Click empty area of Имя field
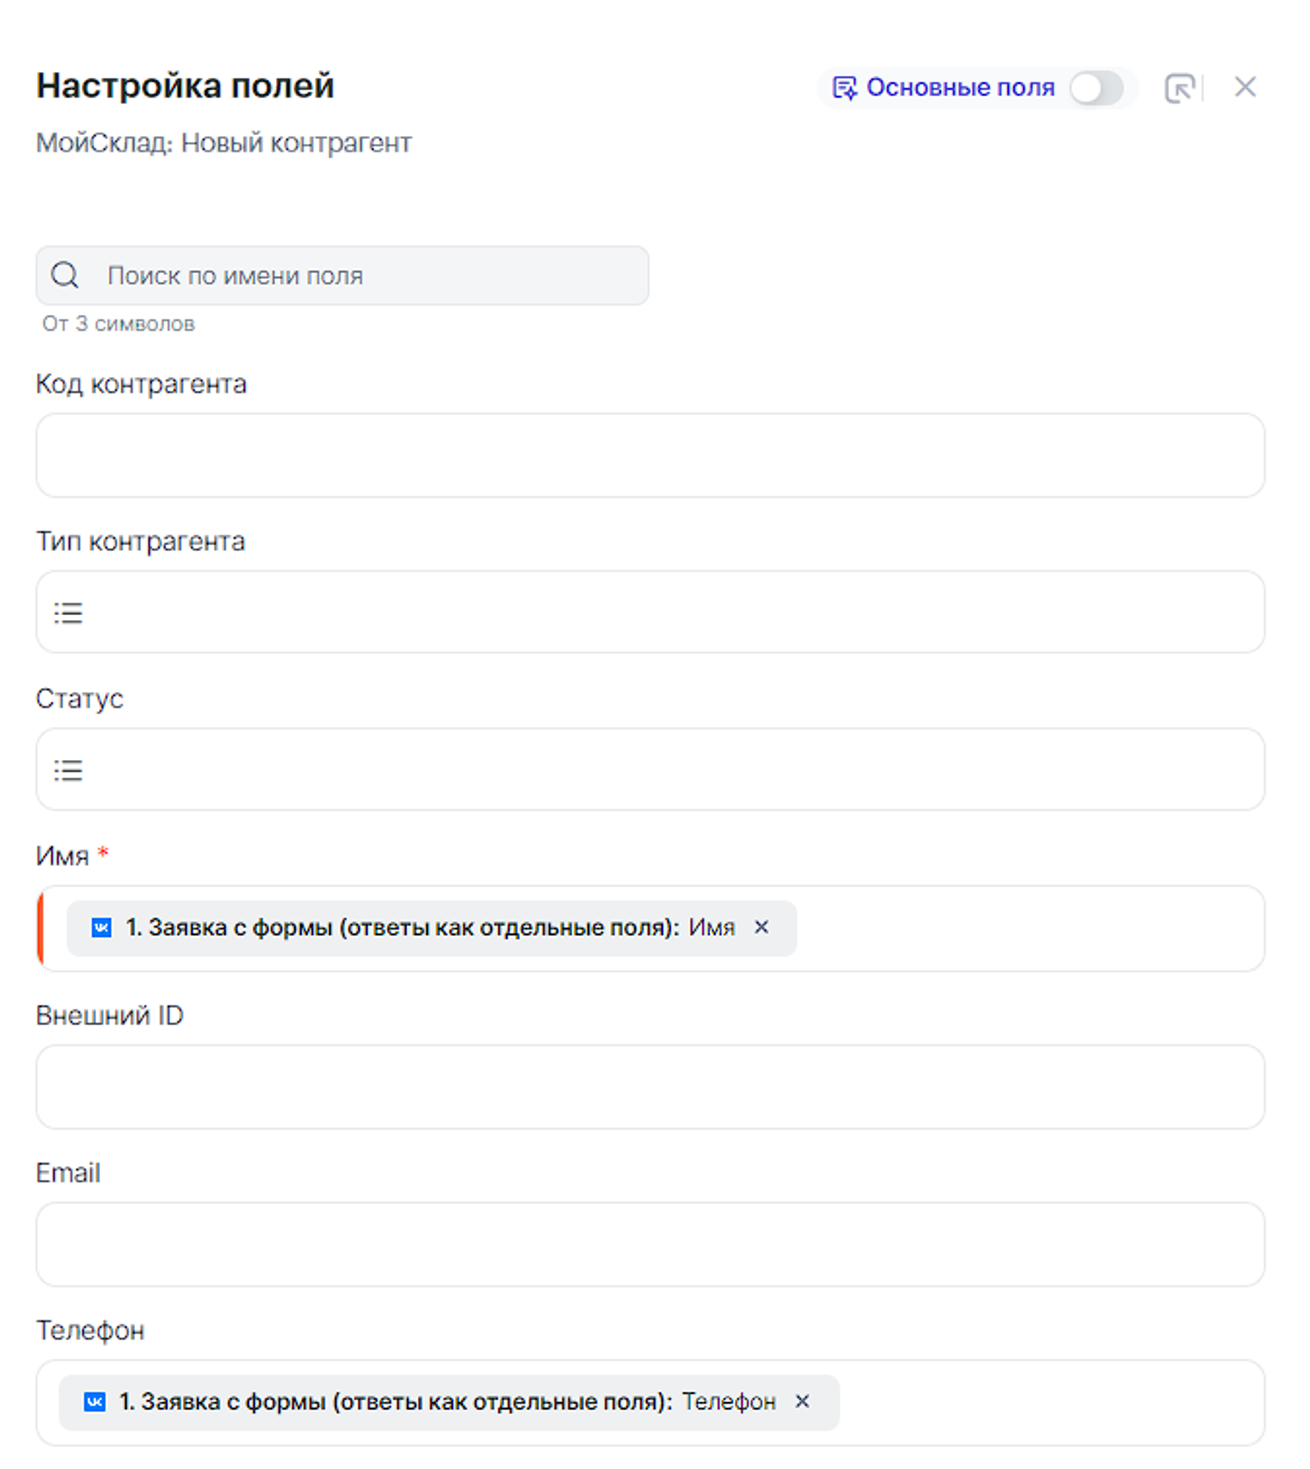This screenshot has height=1469, width=1310. tap(1030, 928)
